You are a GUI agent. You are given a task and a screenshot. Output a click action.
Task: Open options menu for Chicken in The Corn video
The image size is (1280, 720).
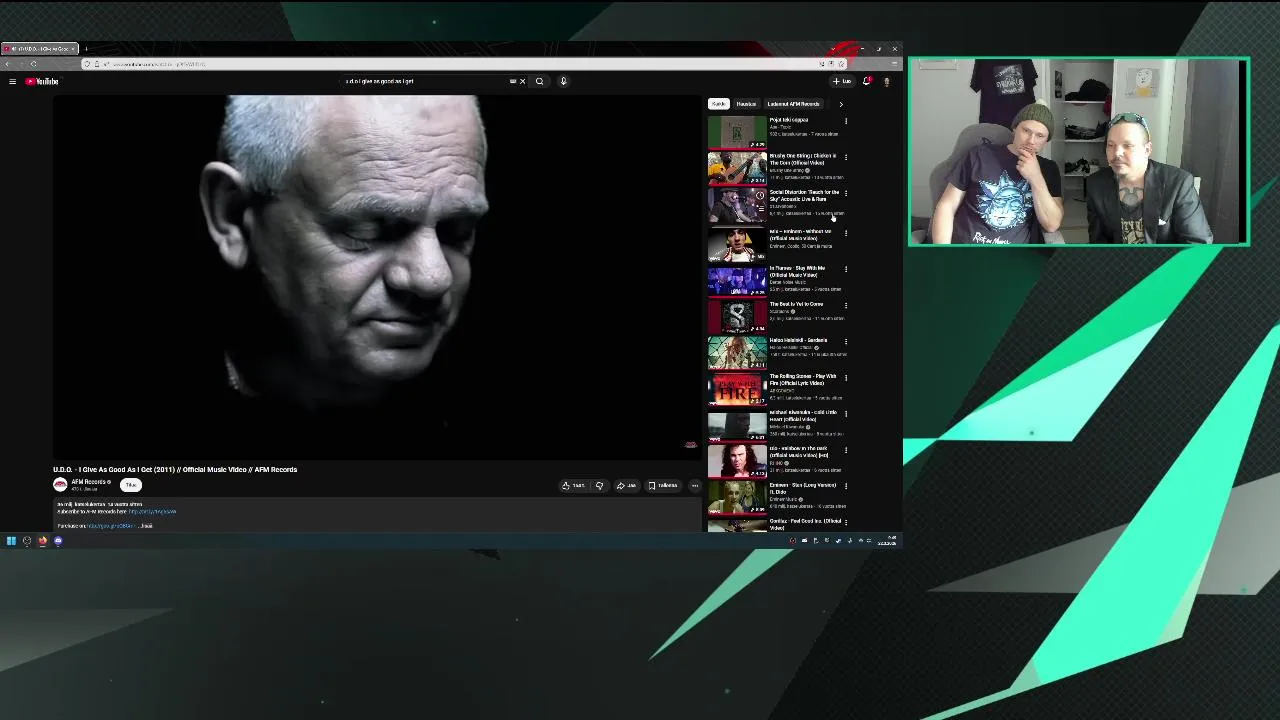coord(846,157)
